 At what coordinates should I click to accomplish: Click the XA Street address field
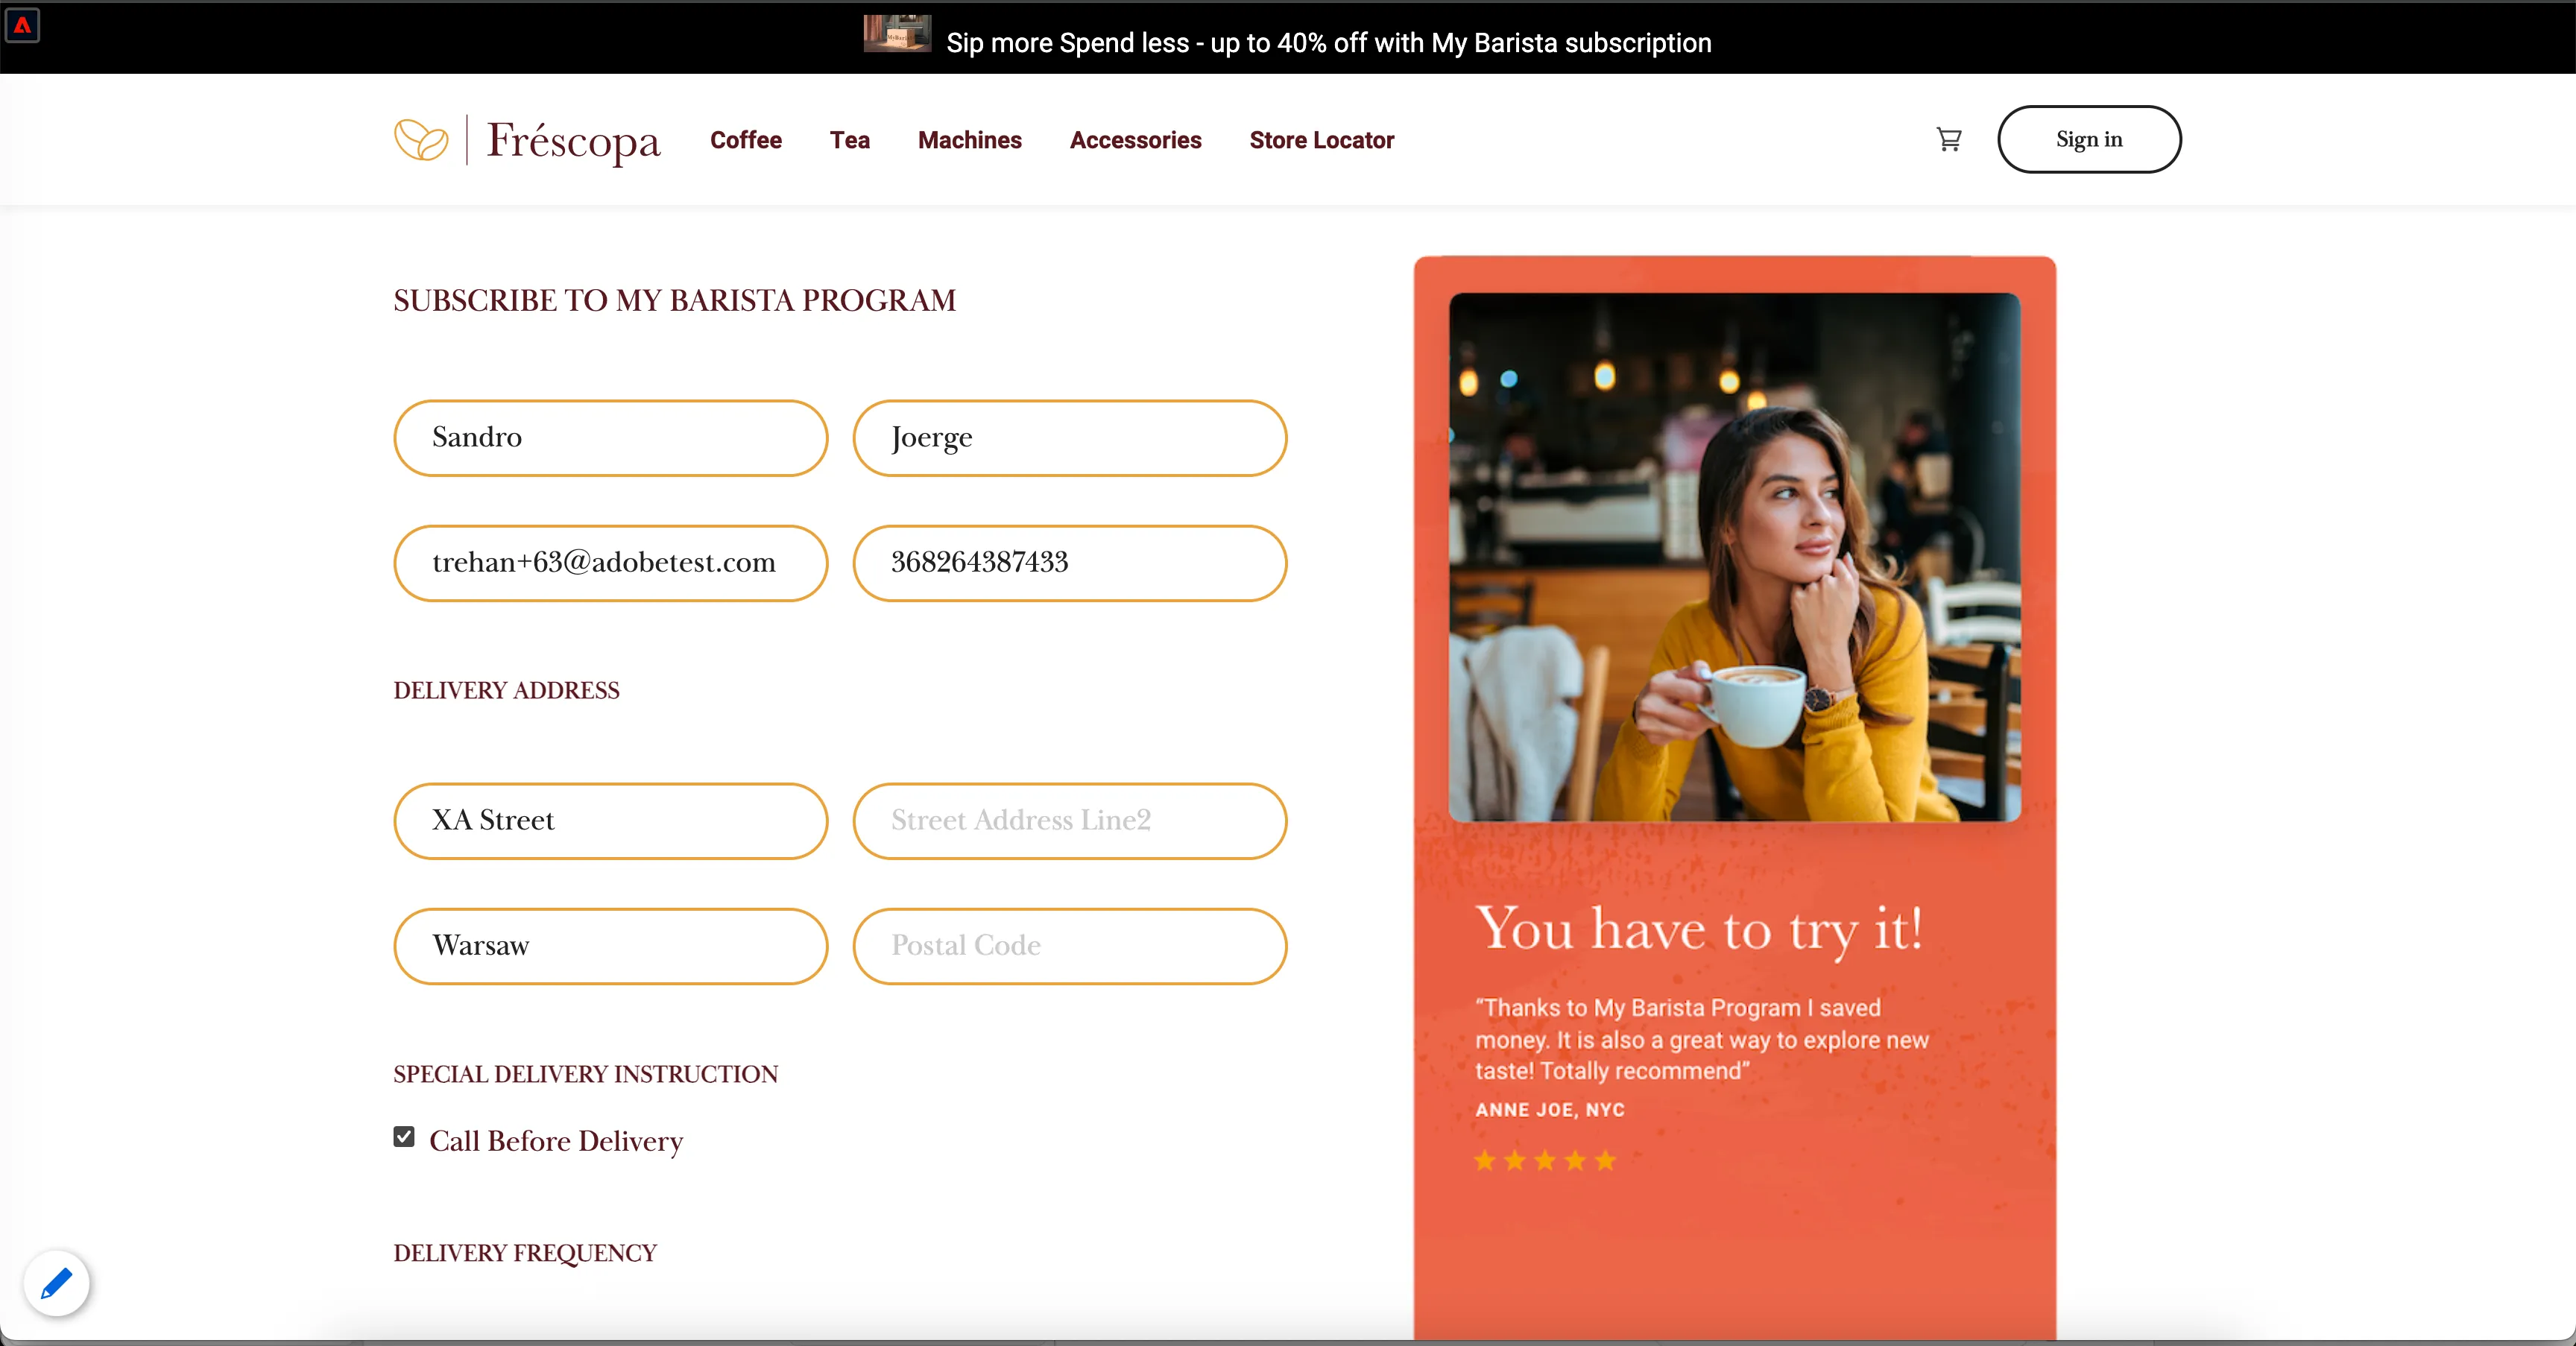point(611,821)
